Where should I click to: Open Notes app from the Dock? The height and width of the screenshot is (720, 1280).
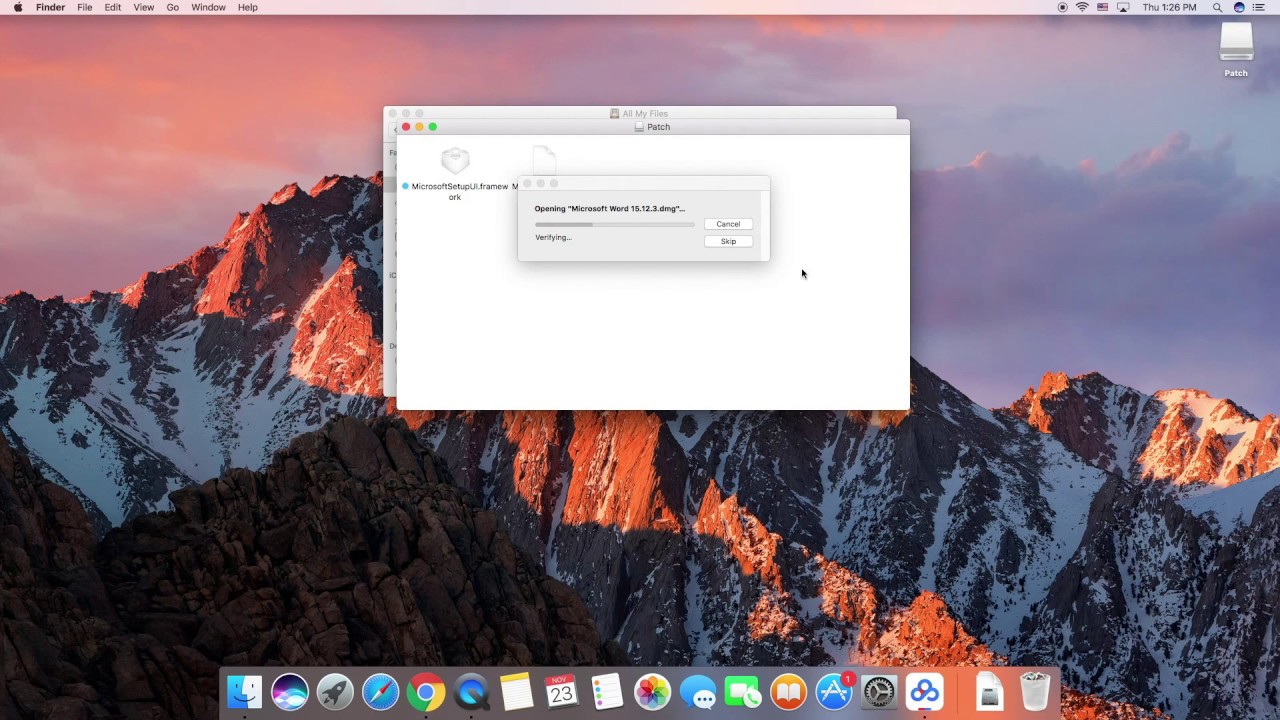(x=517, y=692)
